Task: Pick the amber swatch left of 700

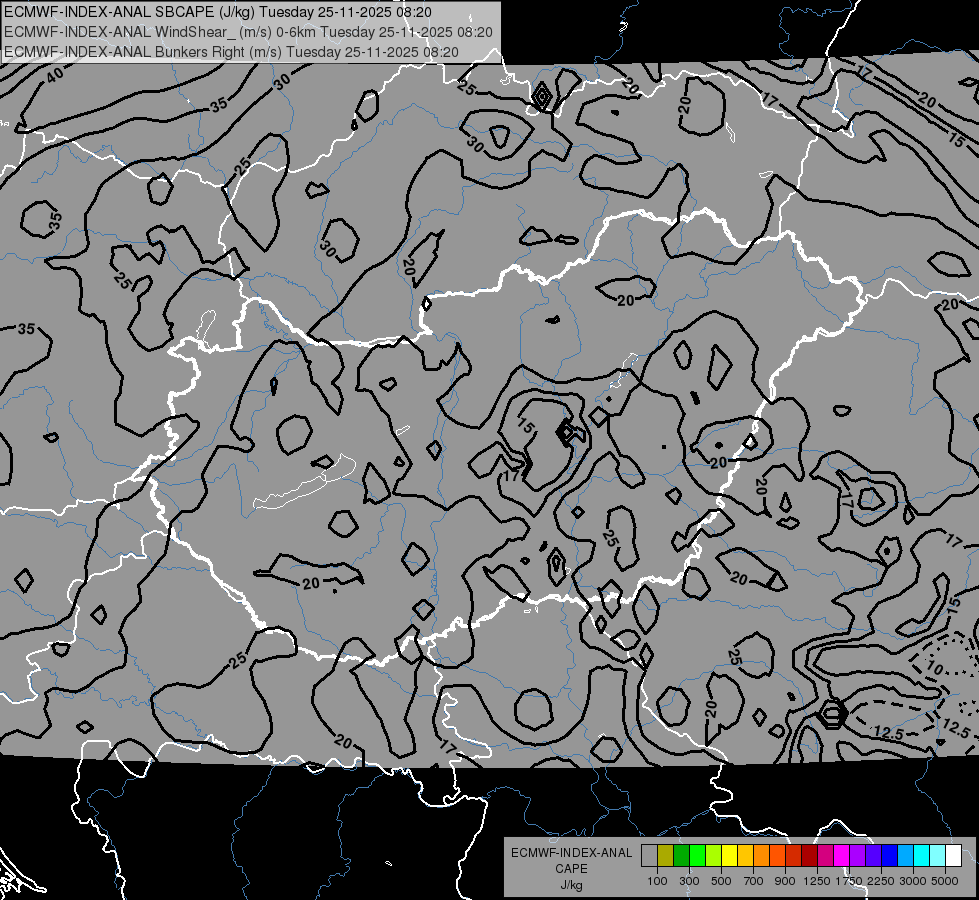Action: coord(745,855)
